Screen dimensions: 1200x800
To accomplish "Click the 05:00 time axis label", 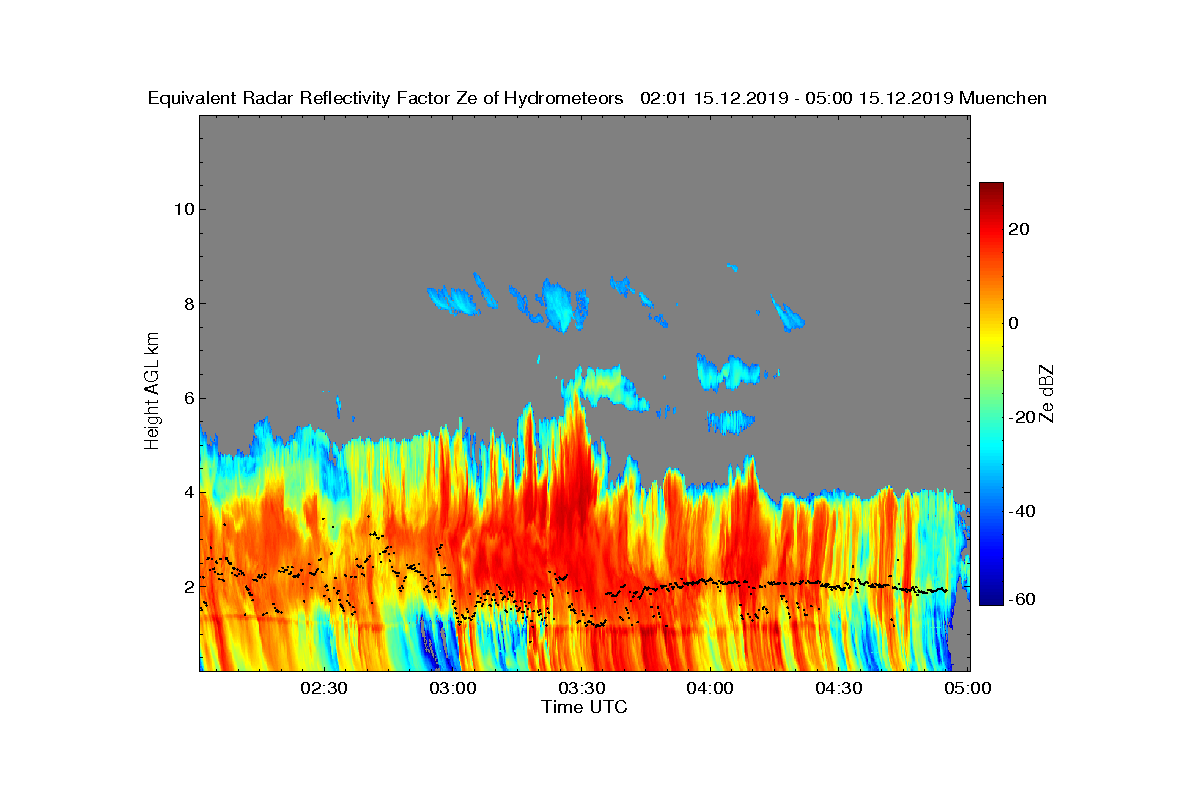I will tap(968, 689).
